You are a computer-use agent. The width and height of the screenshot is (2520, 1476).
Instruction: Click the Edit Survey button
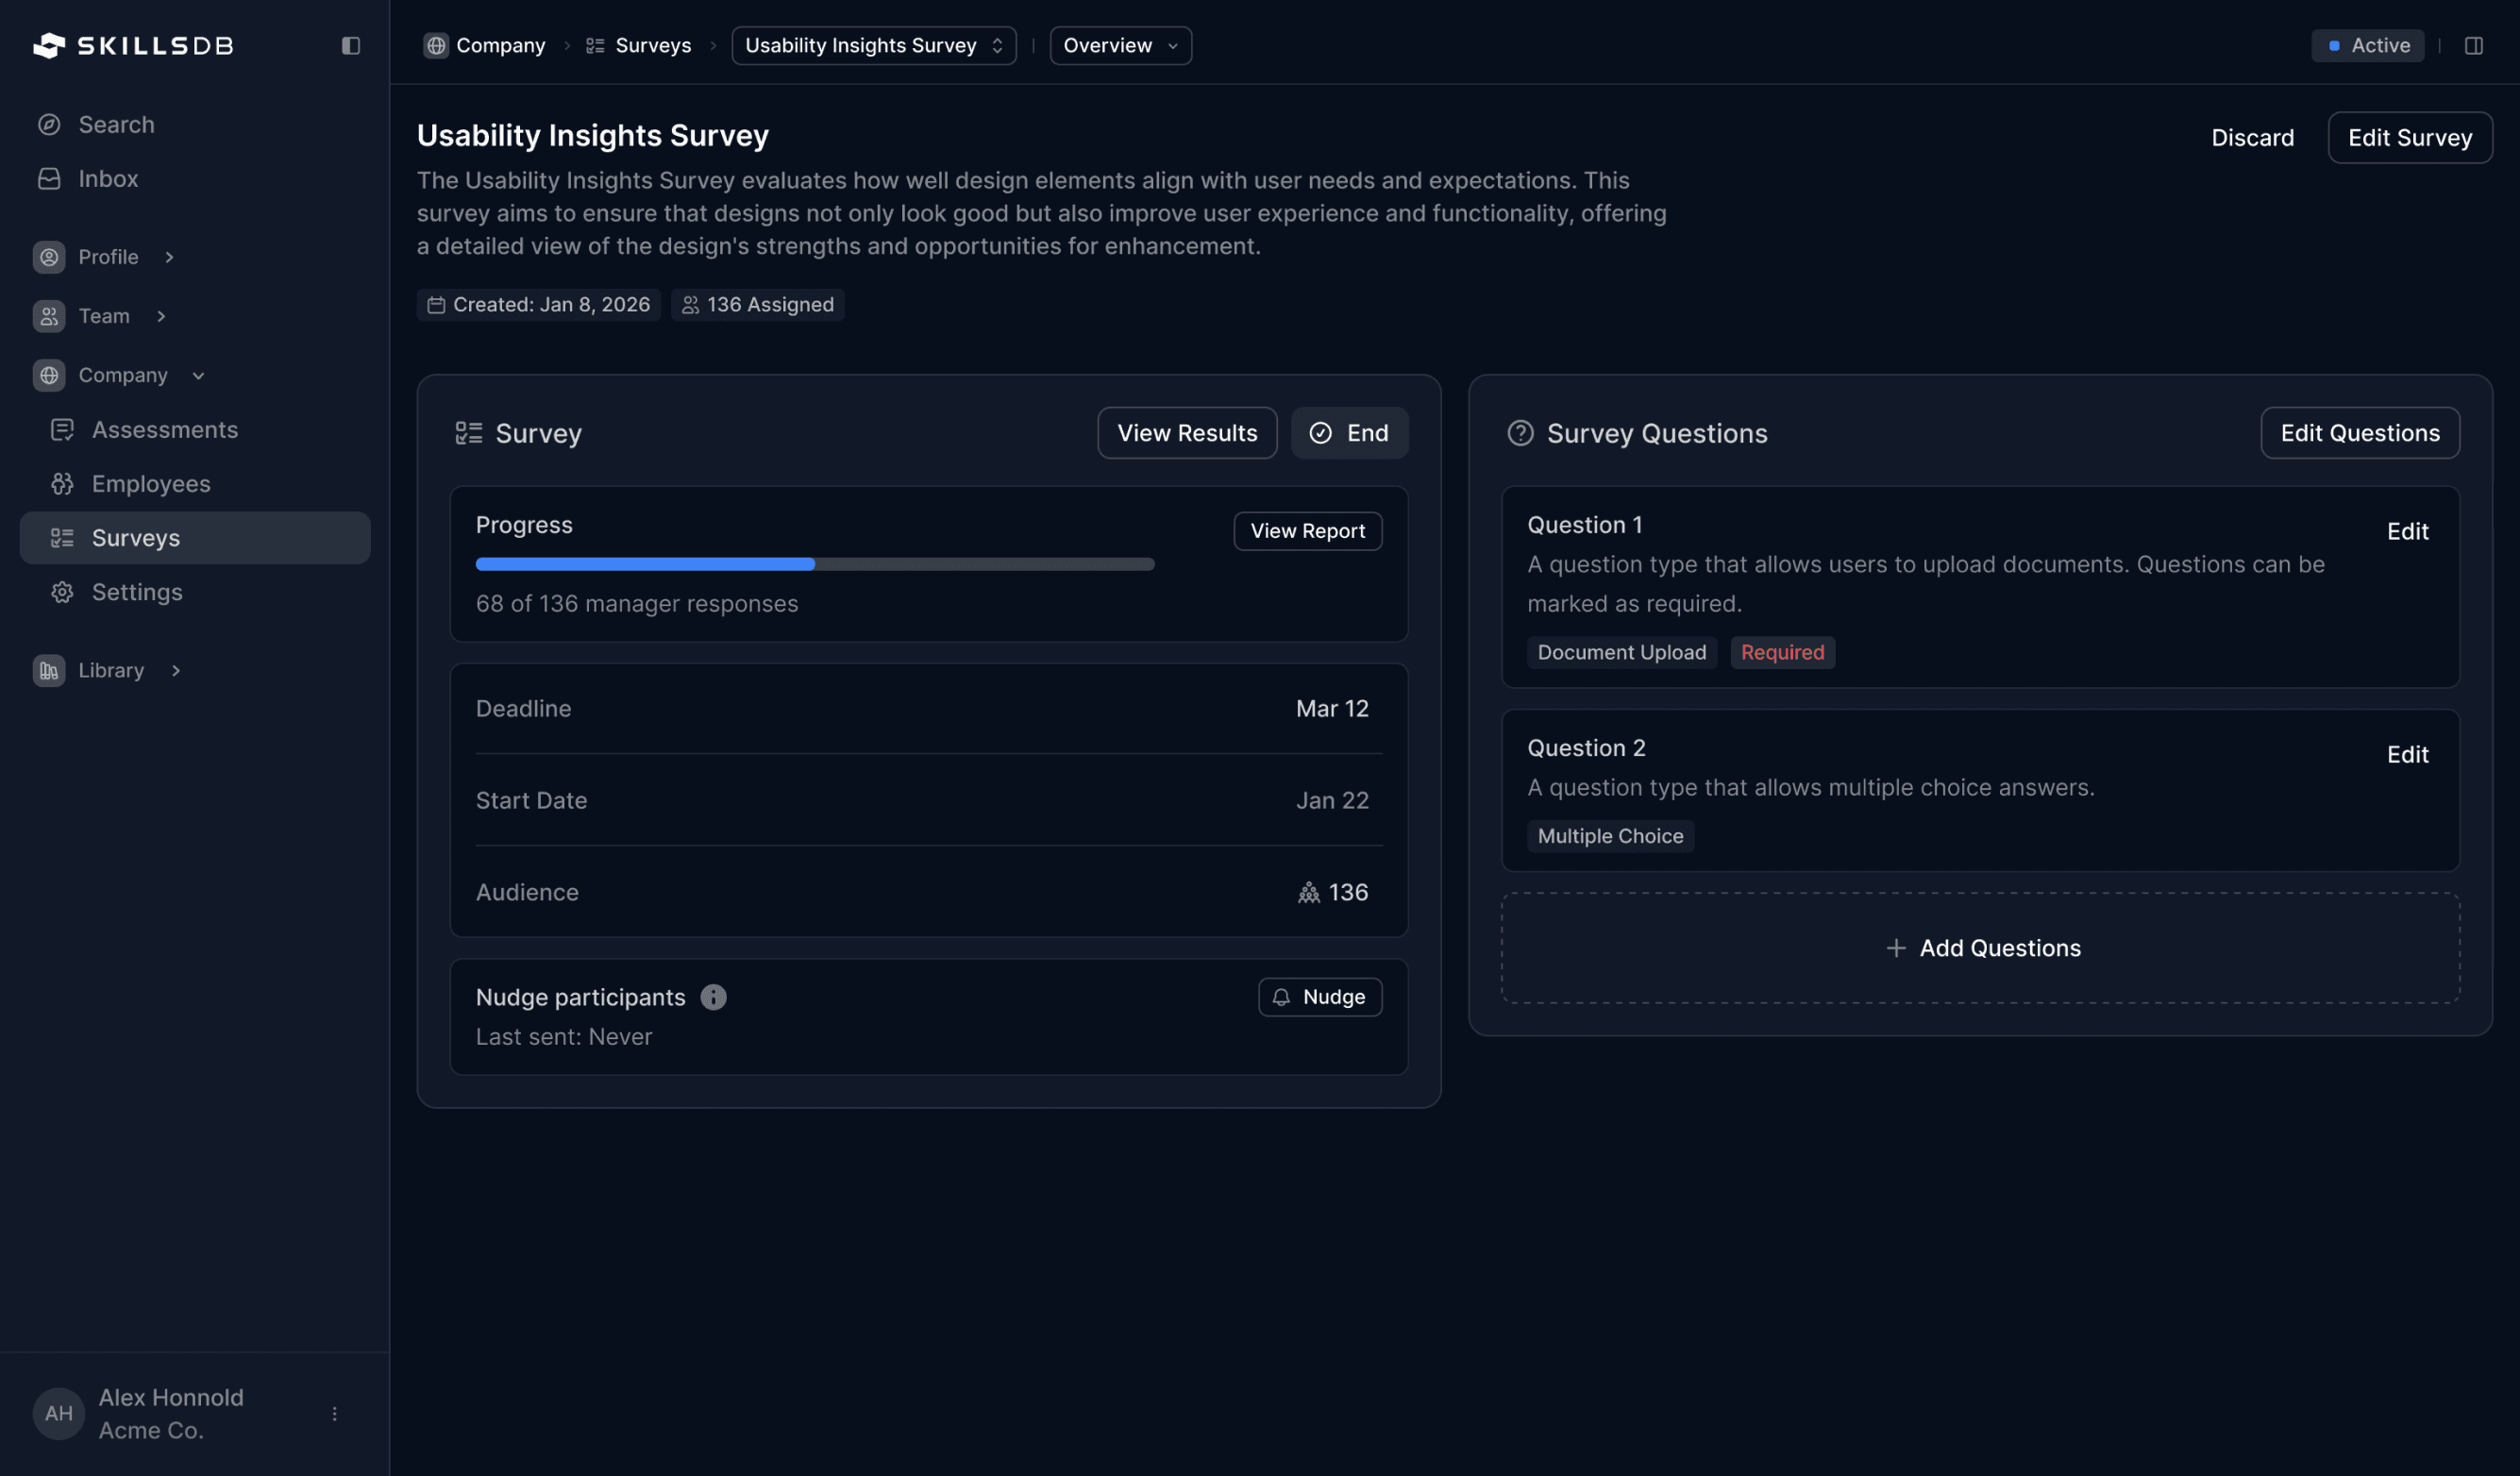(2409, 137)
